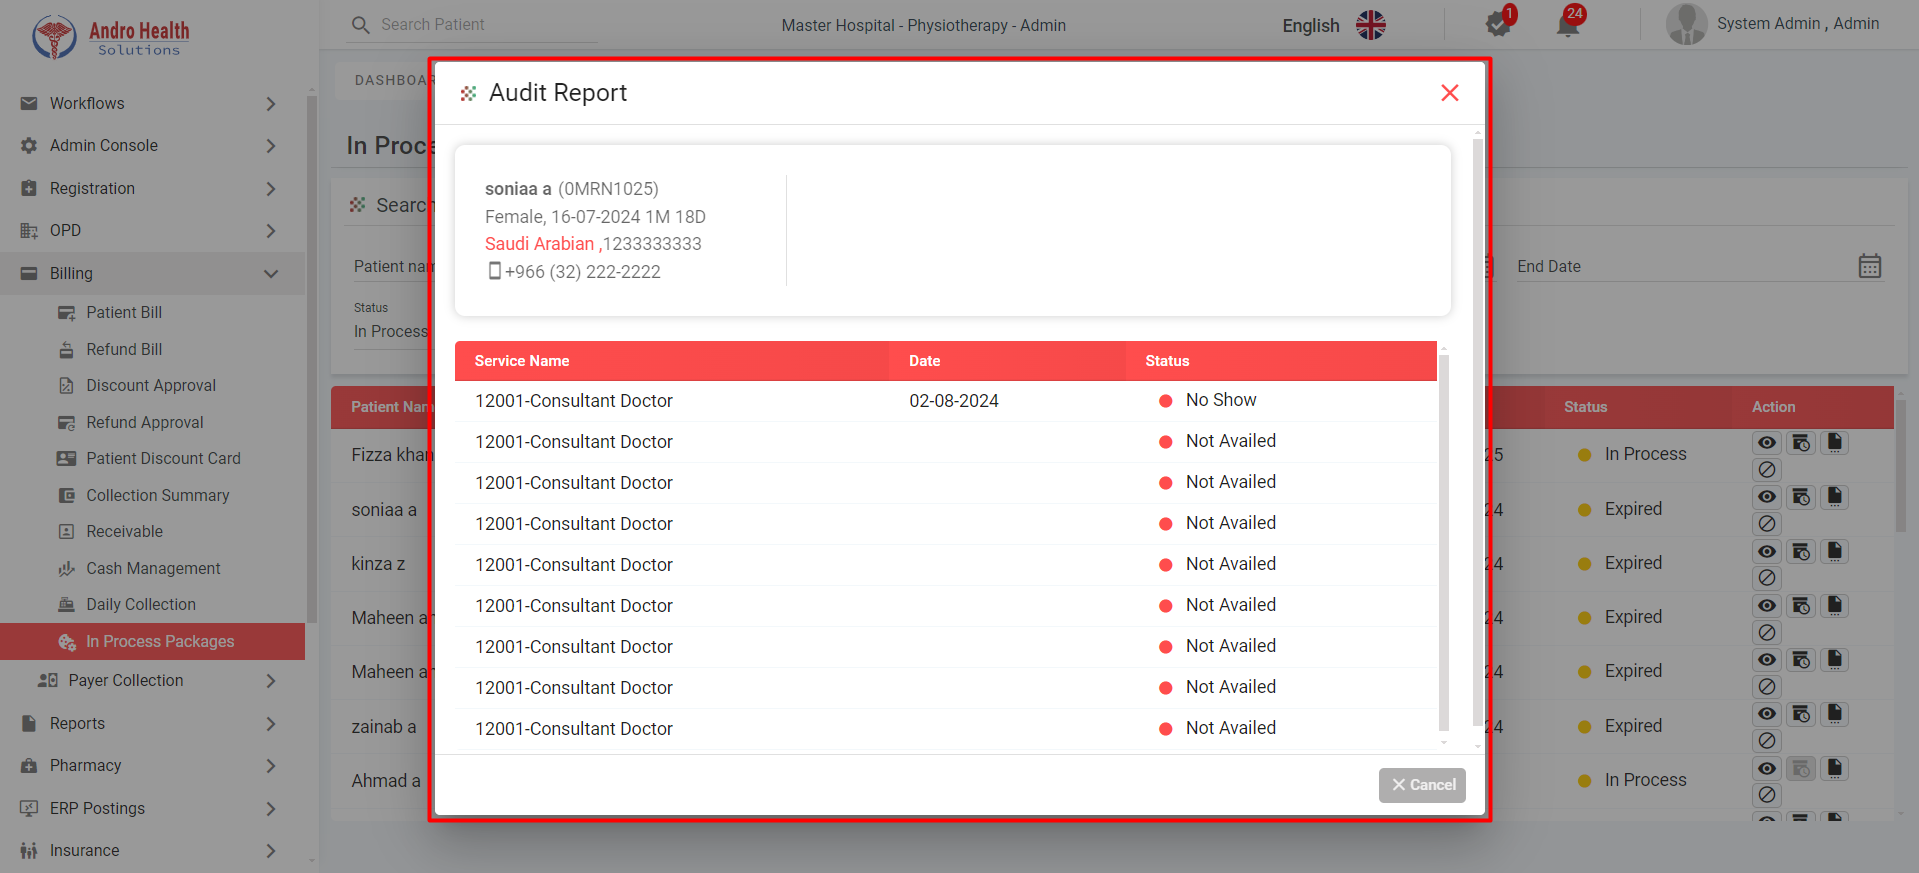Expand the Reports sidebar menu
Screen dimensions: 1919x873
[270, 723]
